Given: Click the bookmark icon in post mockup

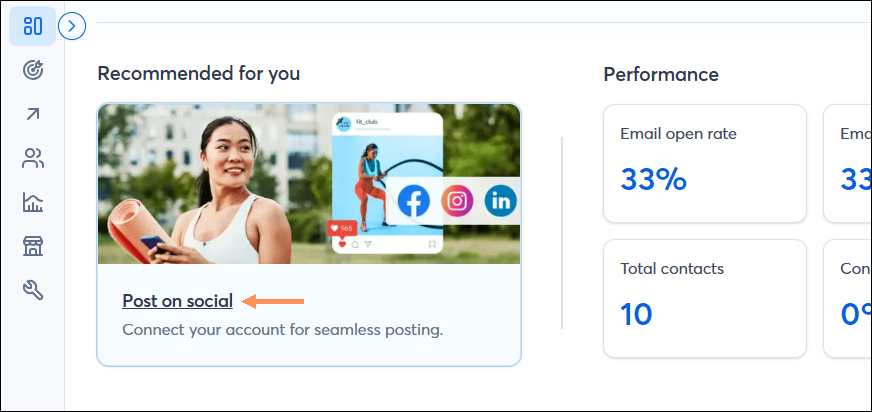Looking at the screenshot, I should point(432,244).
